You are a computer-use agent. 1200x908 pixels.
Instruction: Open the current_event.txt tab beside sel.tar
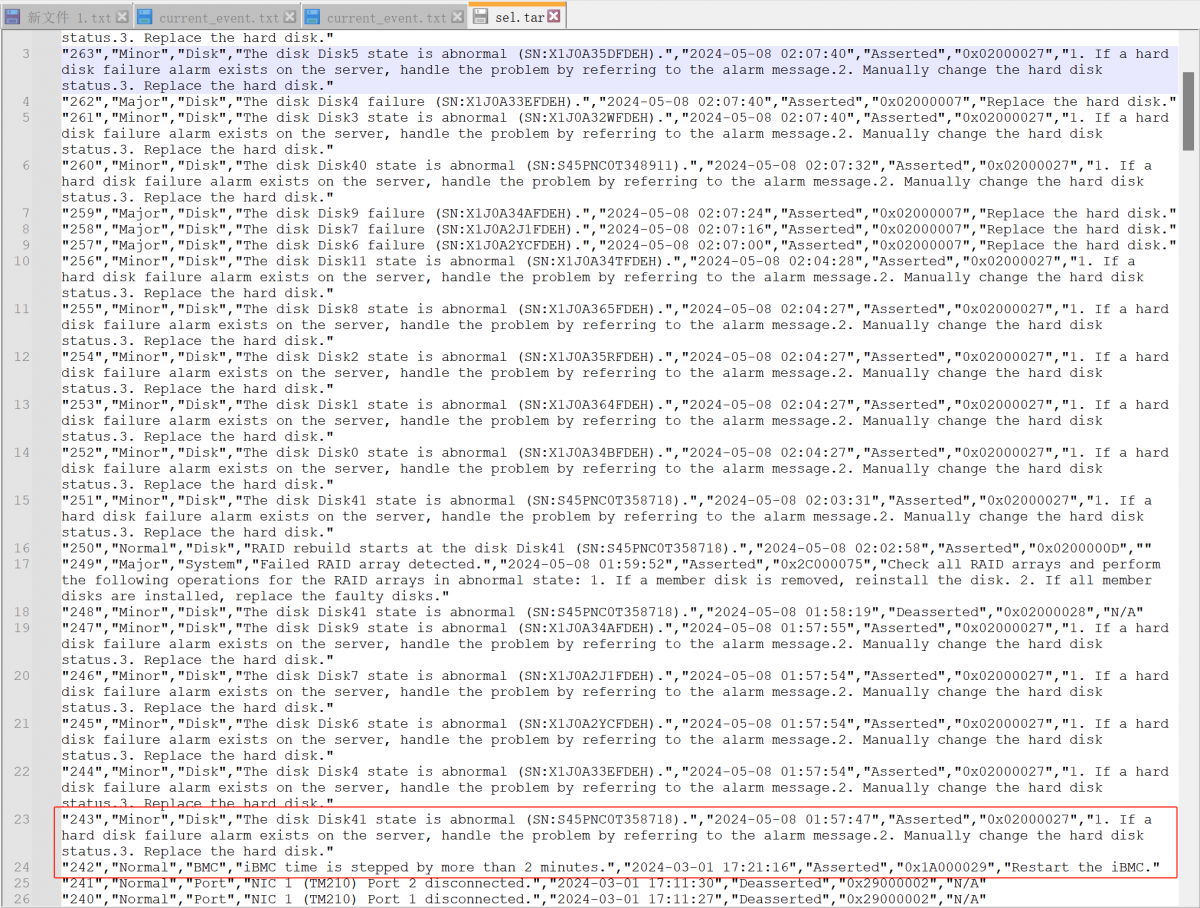coord(387,17)
